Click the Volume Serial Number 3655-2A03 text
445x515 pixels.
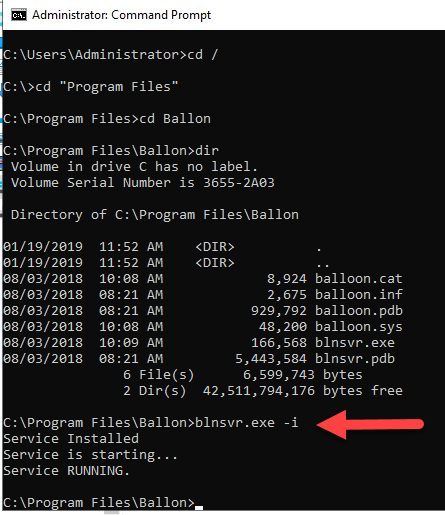tap(142, 183)
